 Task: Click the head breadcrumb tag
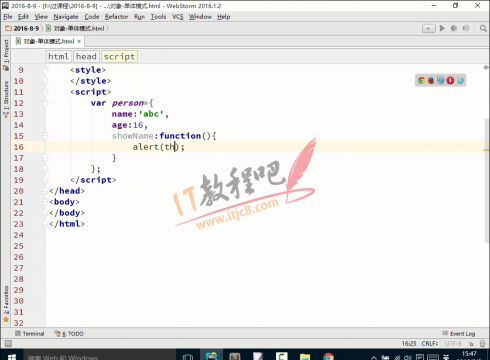click(x=86, y=56)
